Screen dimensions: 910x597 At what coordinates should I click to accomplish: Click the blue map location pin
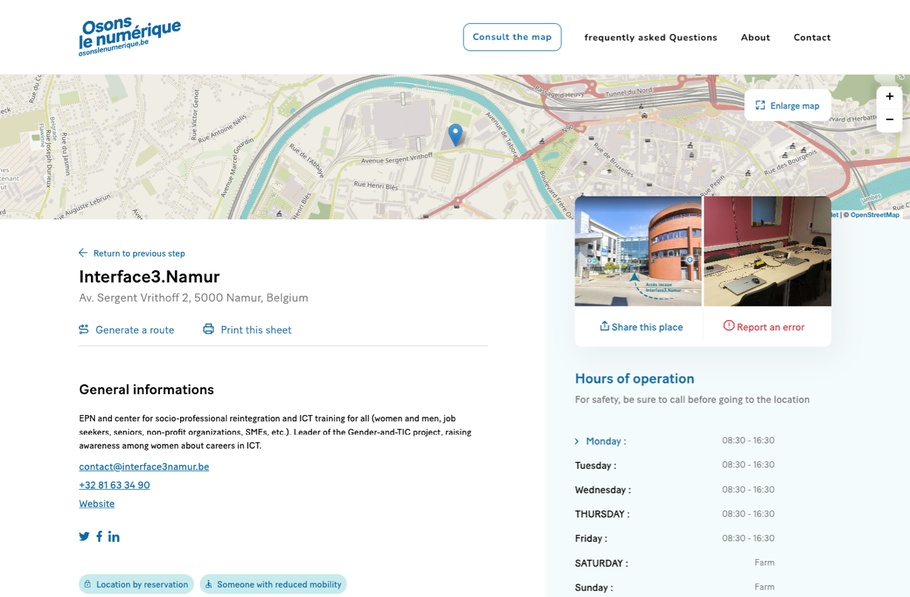(x=455, y=133)
